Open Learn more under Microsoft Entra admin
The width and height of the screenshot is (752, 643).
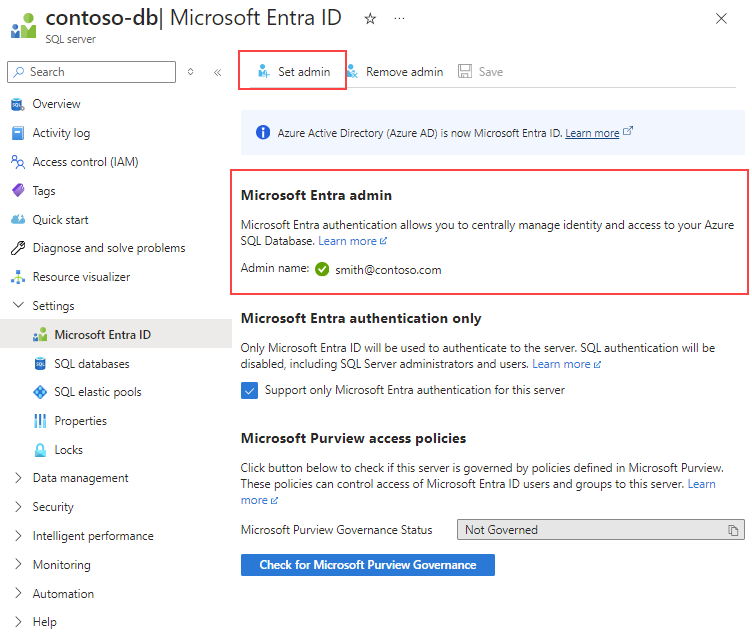coord(347,241)
